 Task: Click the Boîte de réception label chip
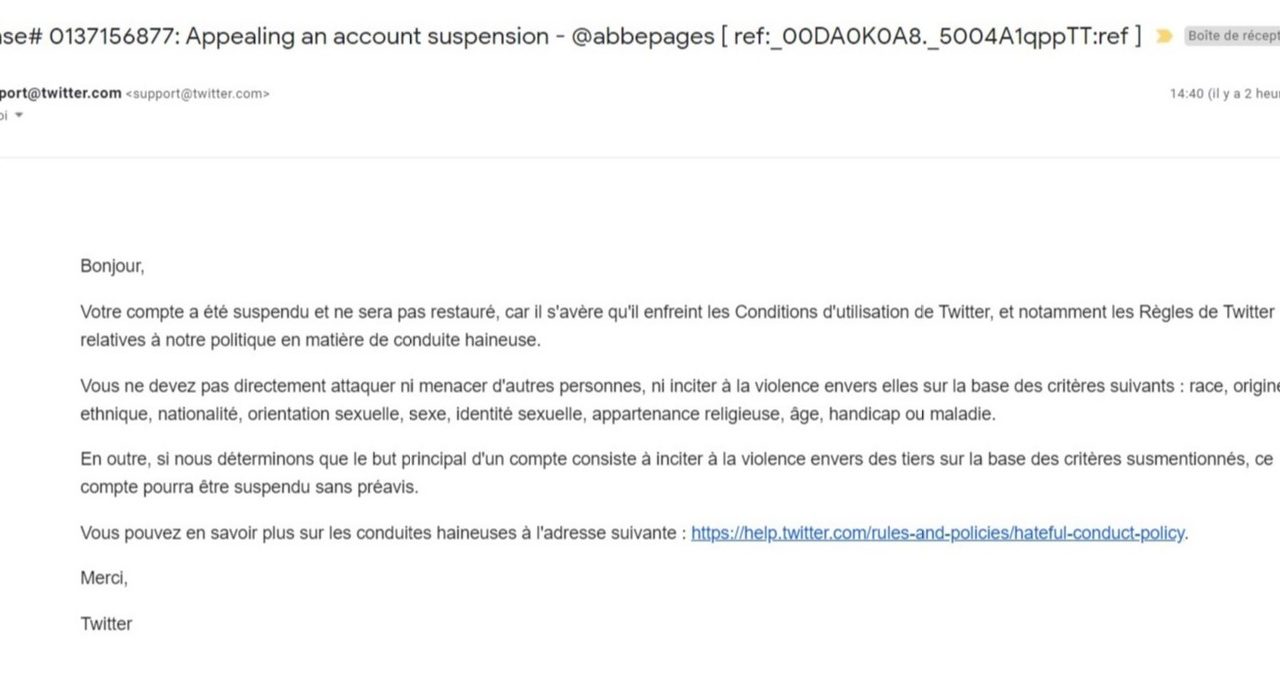click(x=1232, y=36)
